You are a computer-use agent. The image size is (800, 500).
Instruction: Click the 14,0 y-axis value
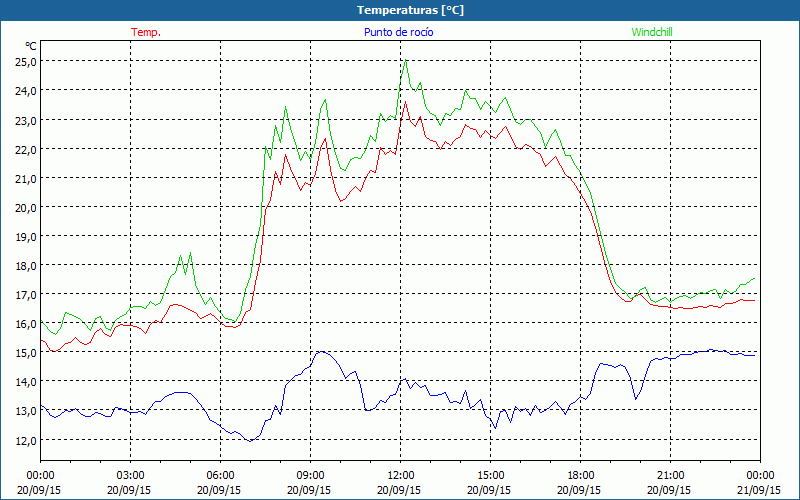coord(26,382)
